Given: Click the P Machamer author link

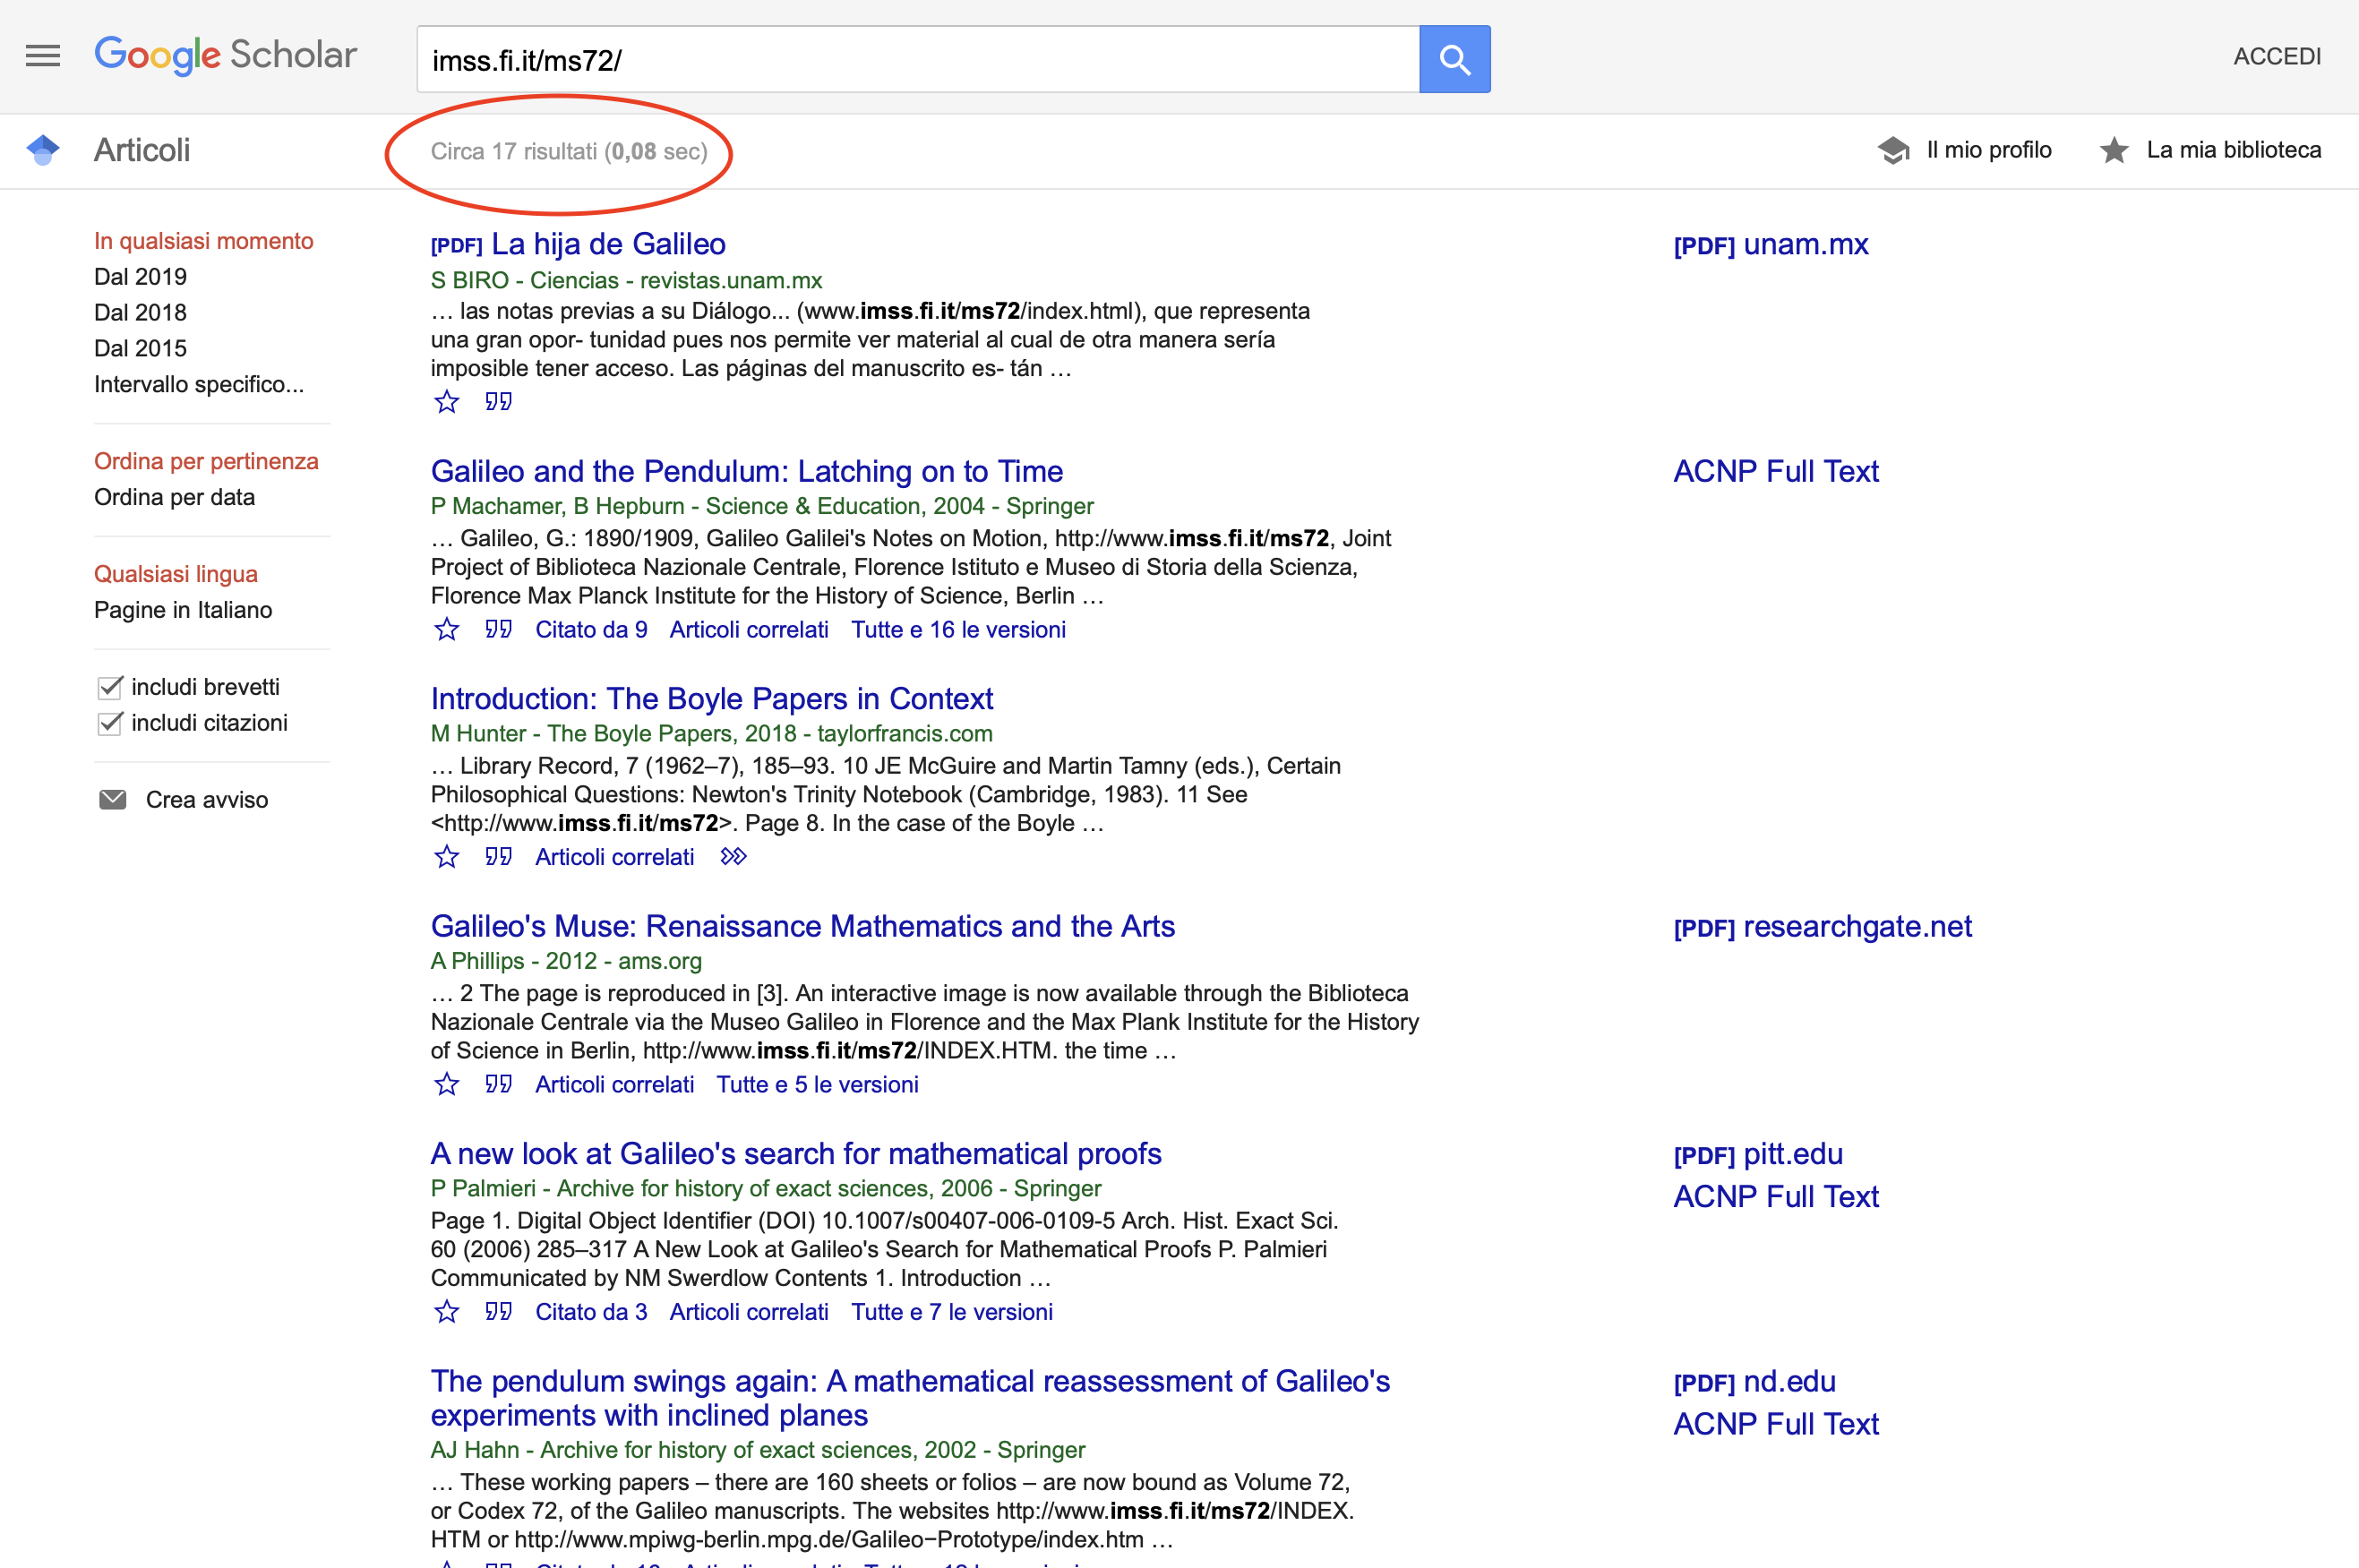Looking at the screenshot, I should [x=496, y=506].
